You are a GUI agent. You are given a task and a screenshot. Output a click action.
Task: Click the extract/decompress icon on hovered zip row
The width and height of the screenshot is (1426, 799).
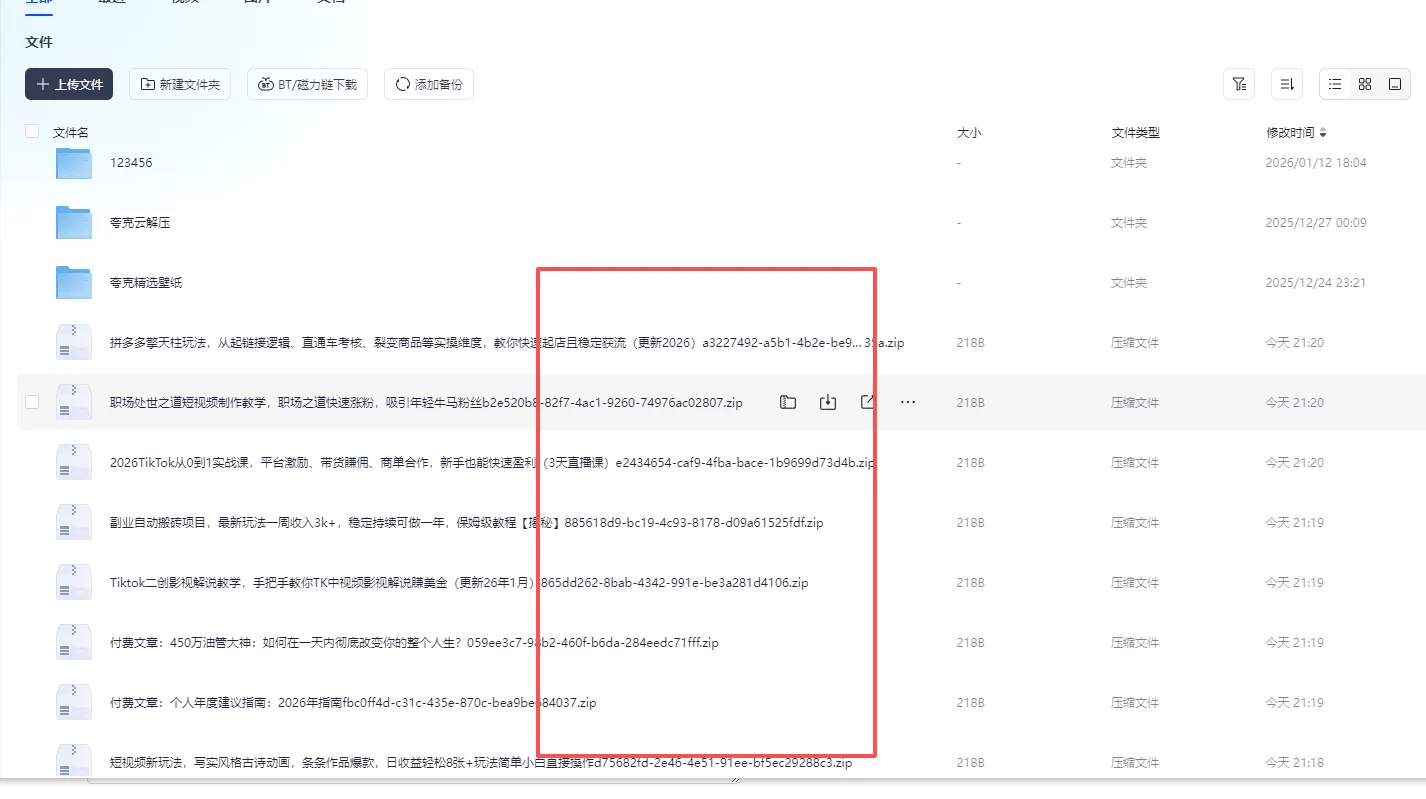(787, 401)
